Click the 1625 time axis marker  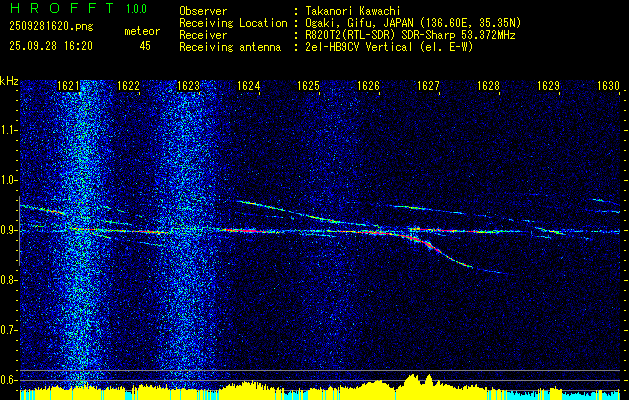pyautogui.click(x=308, y=86)
